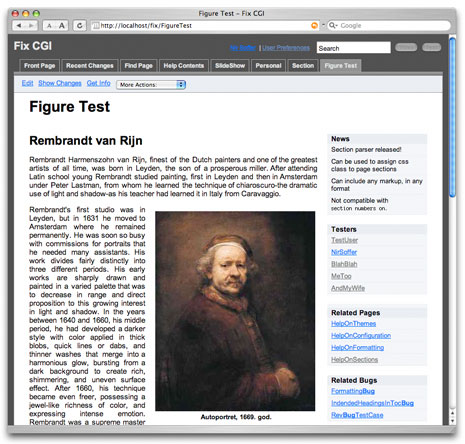Click the scrollbar down arrow
Viewport: 465px width, 444px height.
coord(452,421)
